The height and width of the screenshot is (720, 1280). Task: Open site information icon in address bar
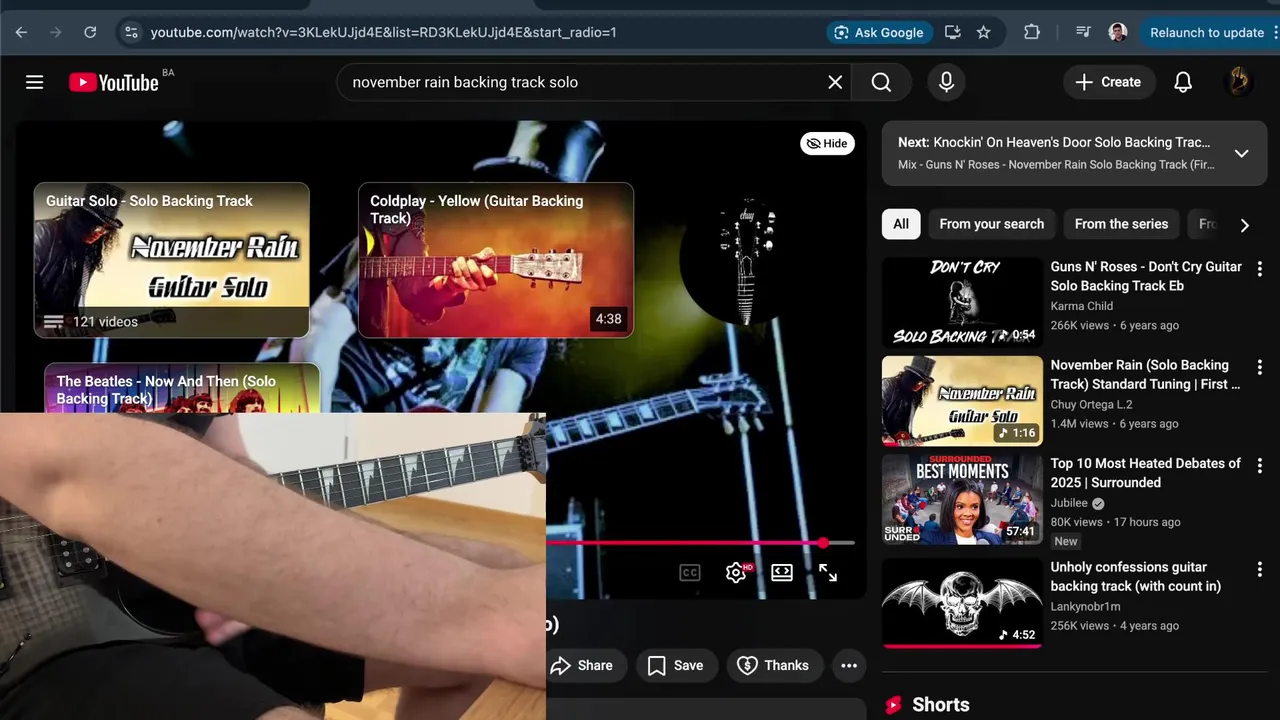(x=131, y=32)
